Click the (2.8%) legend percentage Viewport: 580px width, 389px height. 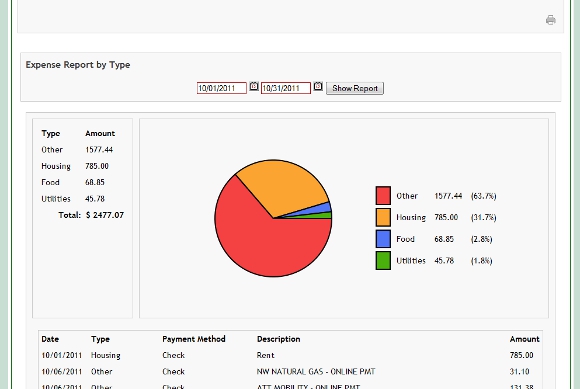[x=481, y=239]
